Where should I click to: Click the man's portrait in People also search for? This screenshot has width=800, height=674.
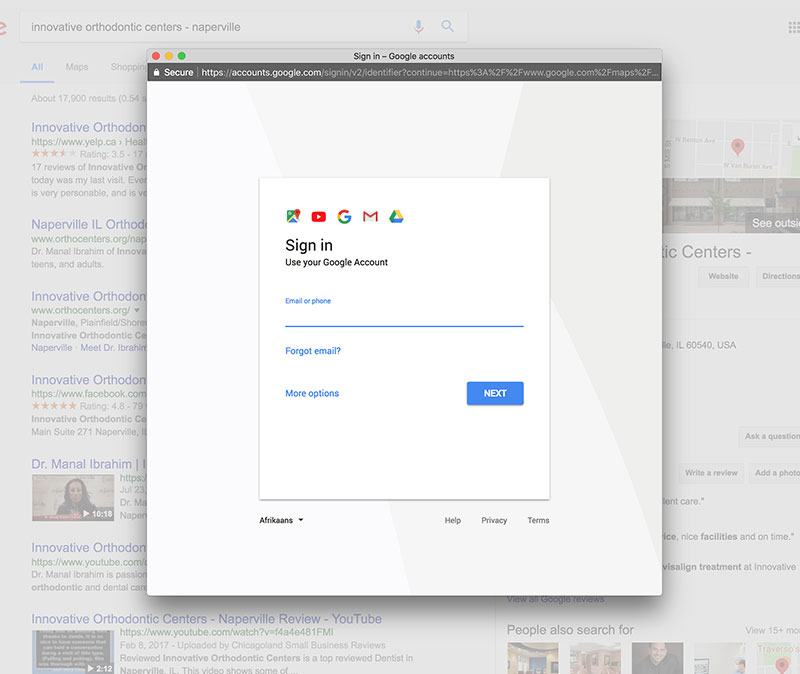pyautogui.click(x=657, y=658)
